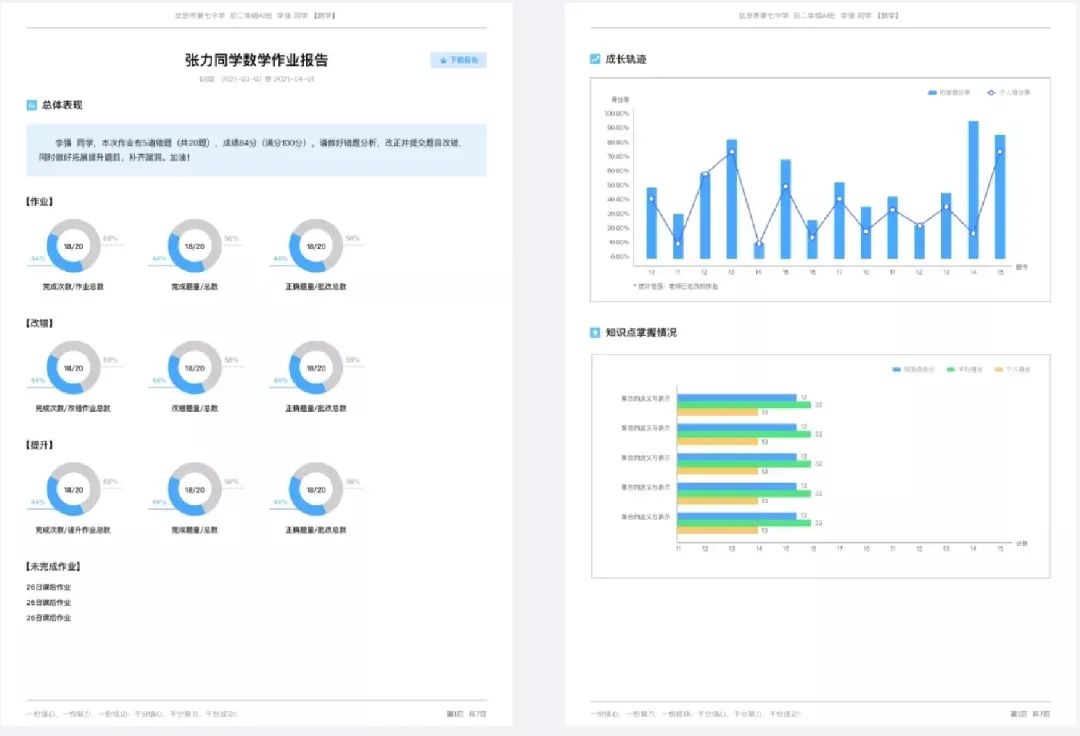Click the 成长轨迹 trend chart icon
Screen dimensions: 1080x736
[595, 59]
